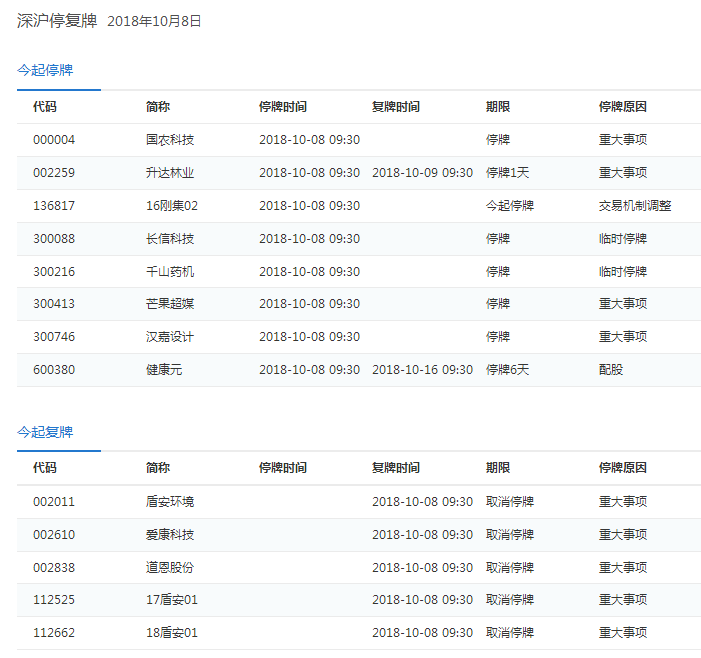The height and width of the screenshot is (658, 701).
Task: Open 健康元 stock entry
Action: click(164, 370)
